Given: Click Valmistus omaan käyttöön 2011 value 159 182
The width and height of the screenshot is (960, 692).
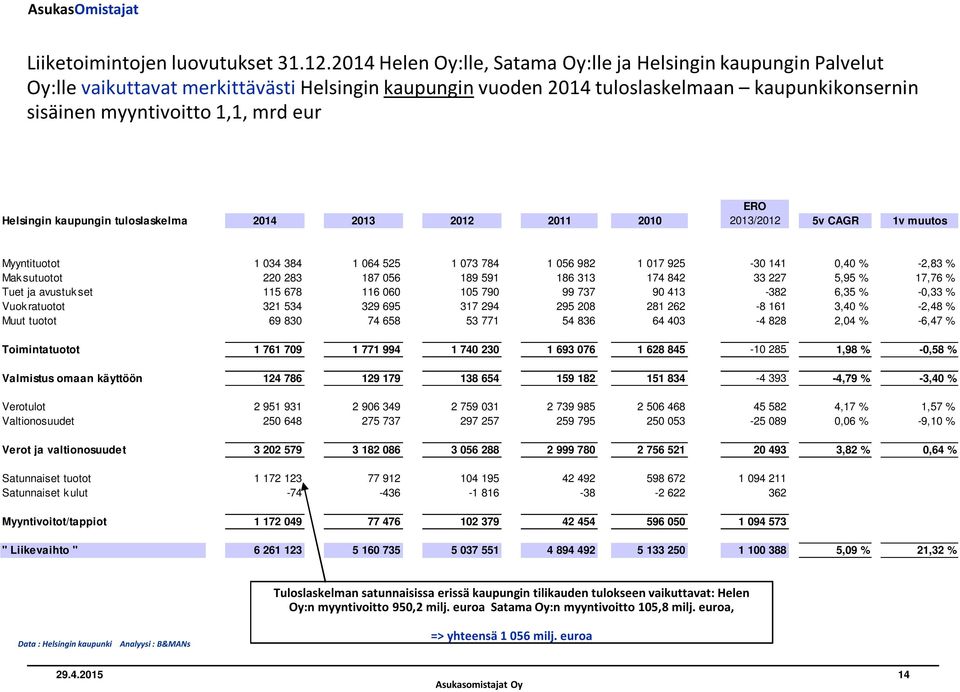Looking at the screenshot, I should [x=576, y=378].
